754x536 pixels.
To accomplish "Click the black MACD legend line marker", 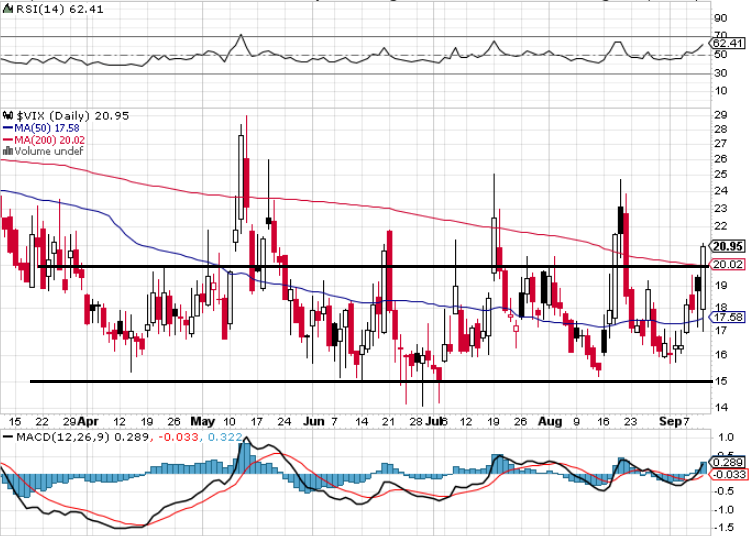I will [x=8, y=437].
